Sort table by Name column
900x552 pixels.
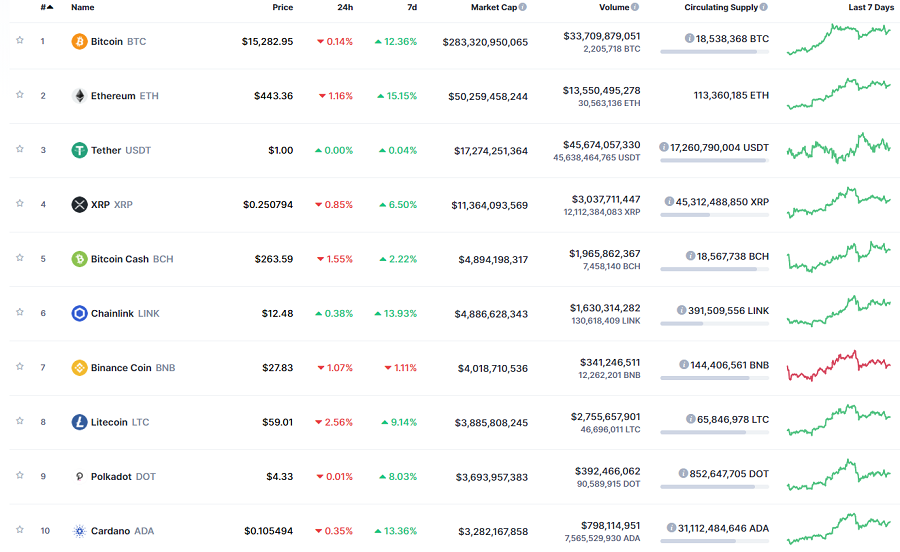[x=83, y=7]
